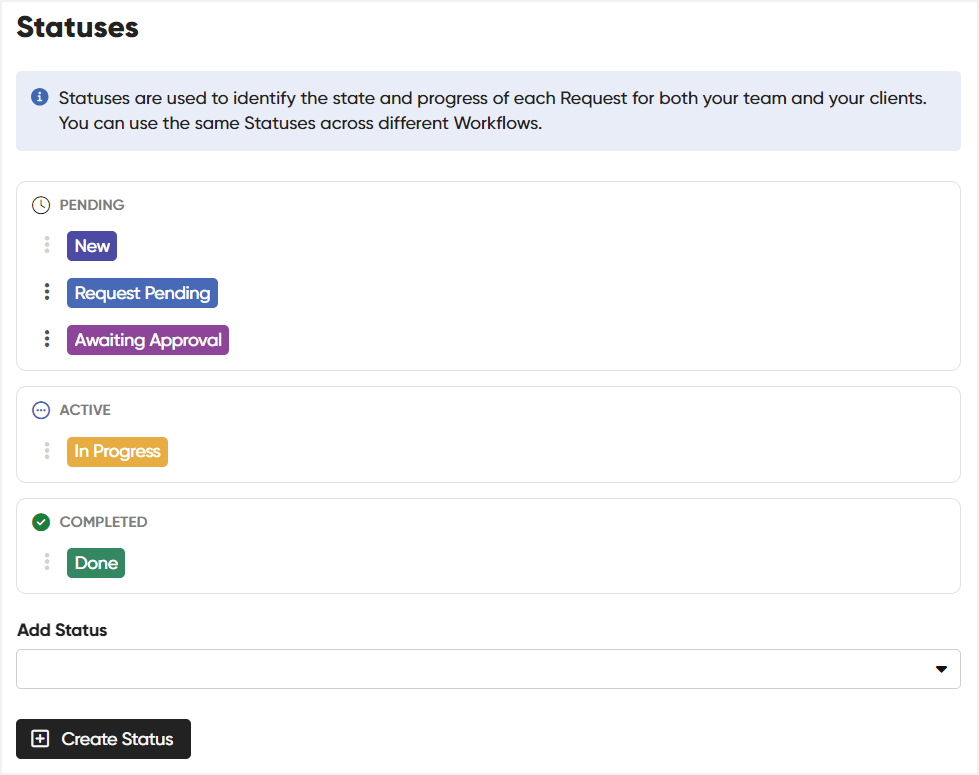
Task: Open the kebab menu for Request Pending
Action: (x=47, y=292)
